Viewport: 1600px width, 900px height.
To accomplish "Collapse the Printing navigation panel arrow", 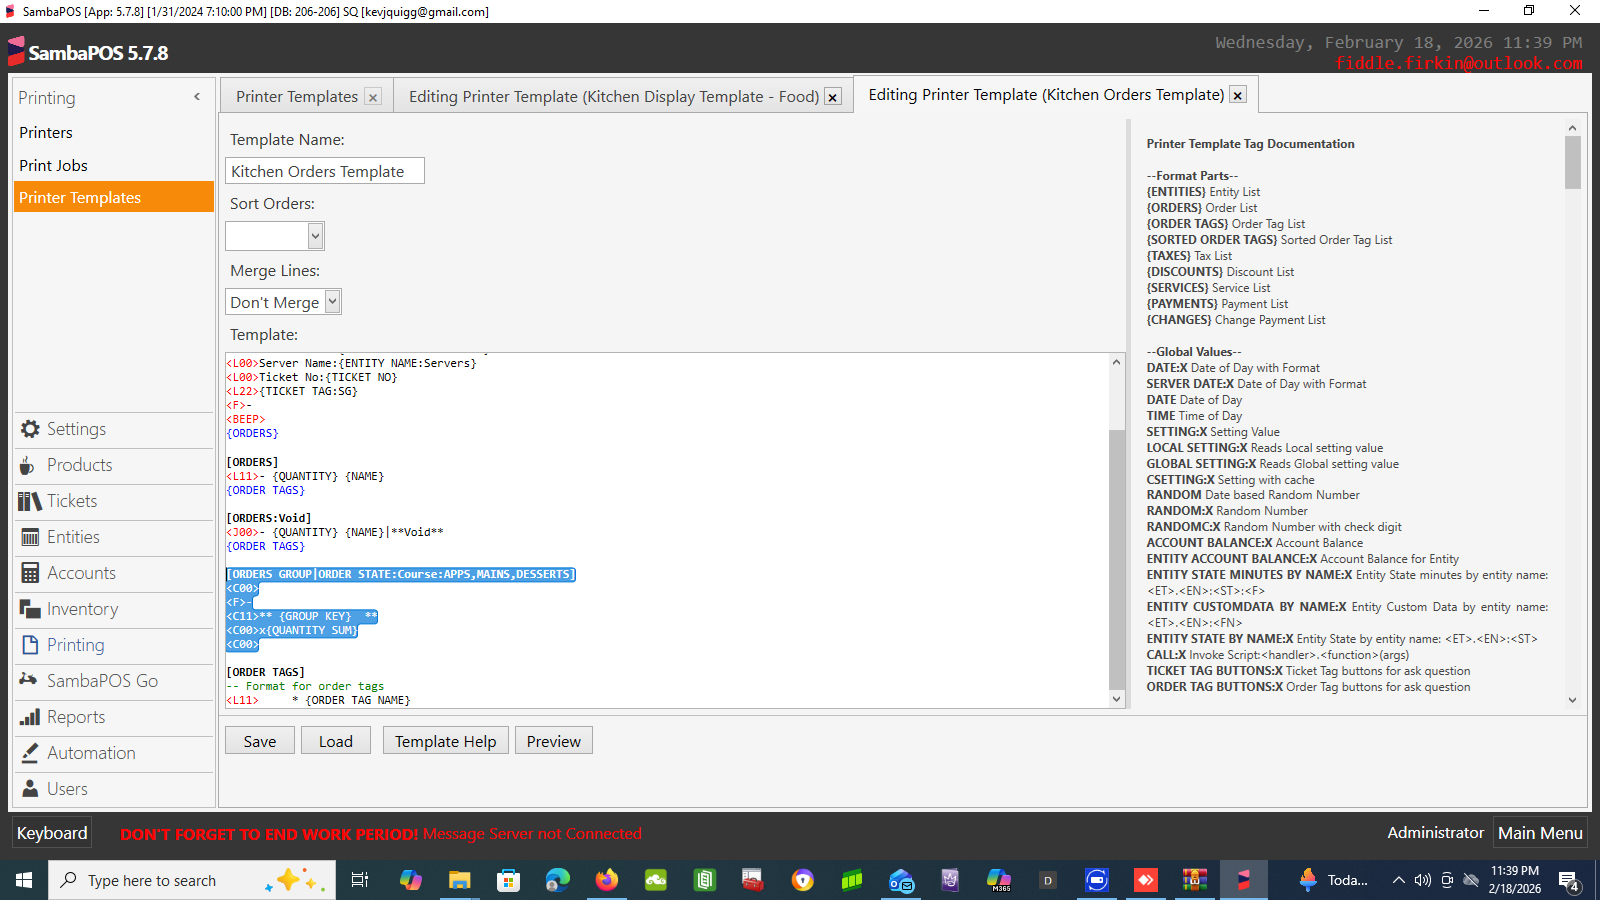I will [x=197, y=97].
